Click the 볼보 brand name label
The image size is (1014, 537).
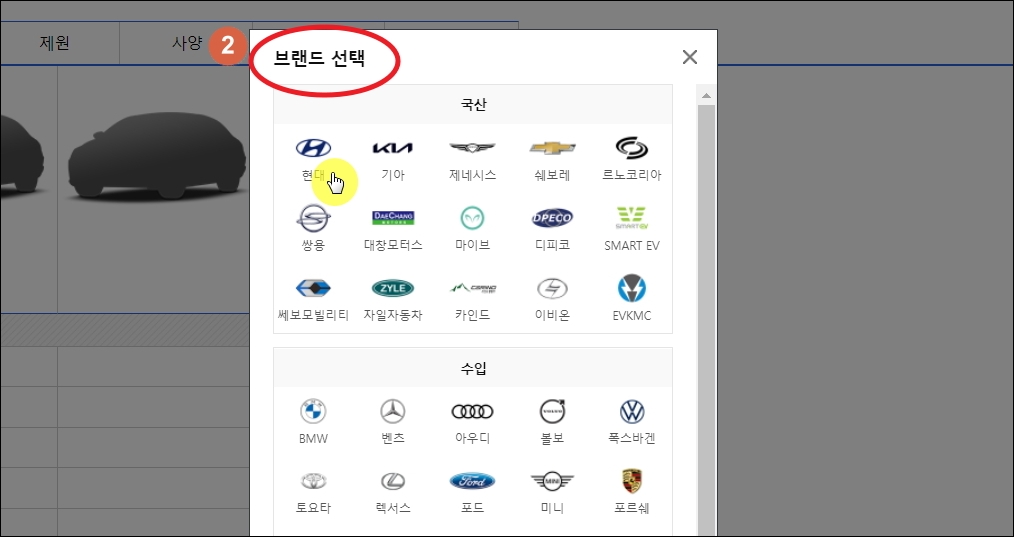[552, 438]
